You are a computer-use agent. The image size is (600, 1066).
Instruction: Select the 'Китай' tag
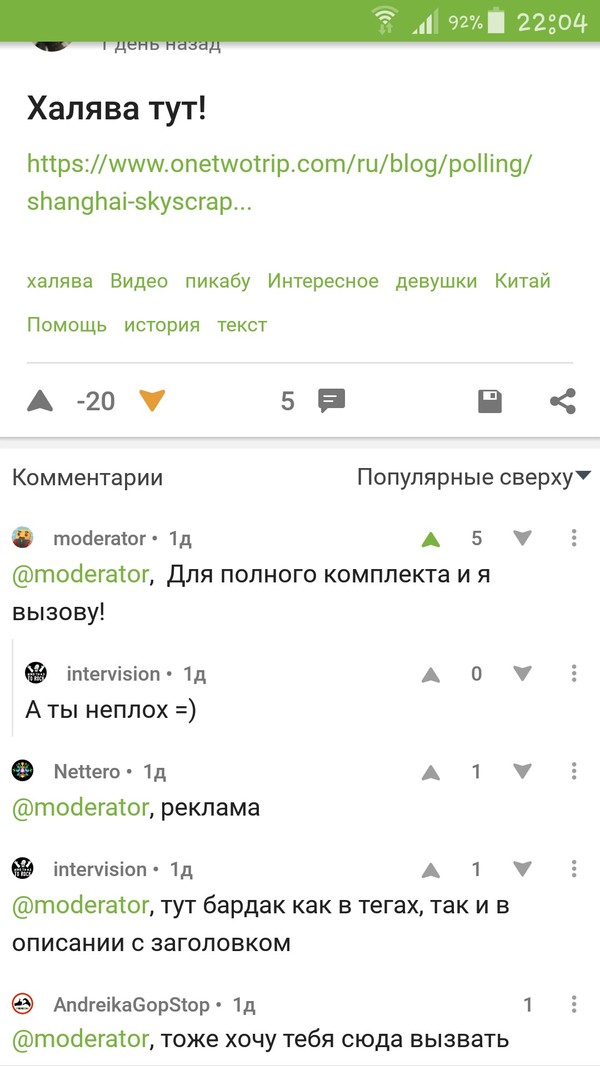click(521, 281)
